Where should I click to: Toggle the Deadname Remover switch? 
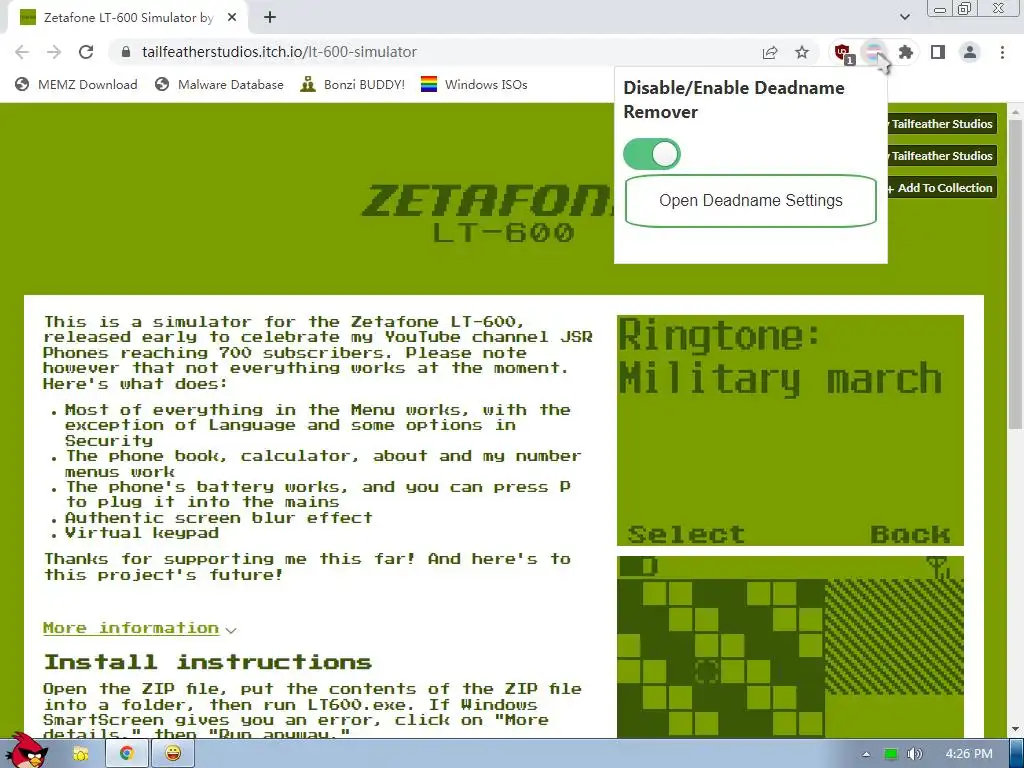[651, 154]
